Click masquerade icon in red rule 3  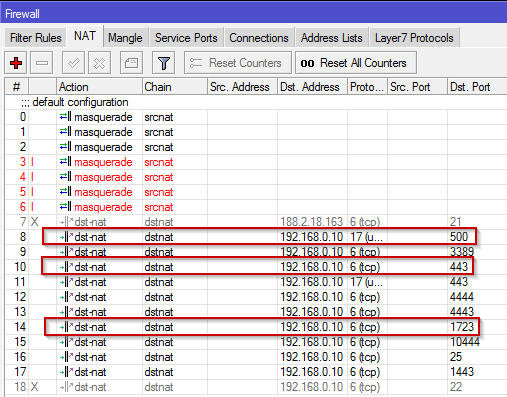65,162
